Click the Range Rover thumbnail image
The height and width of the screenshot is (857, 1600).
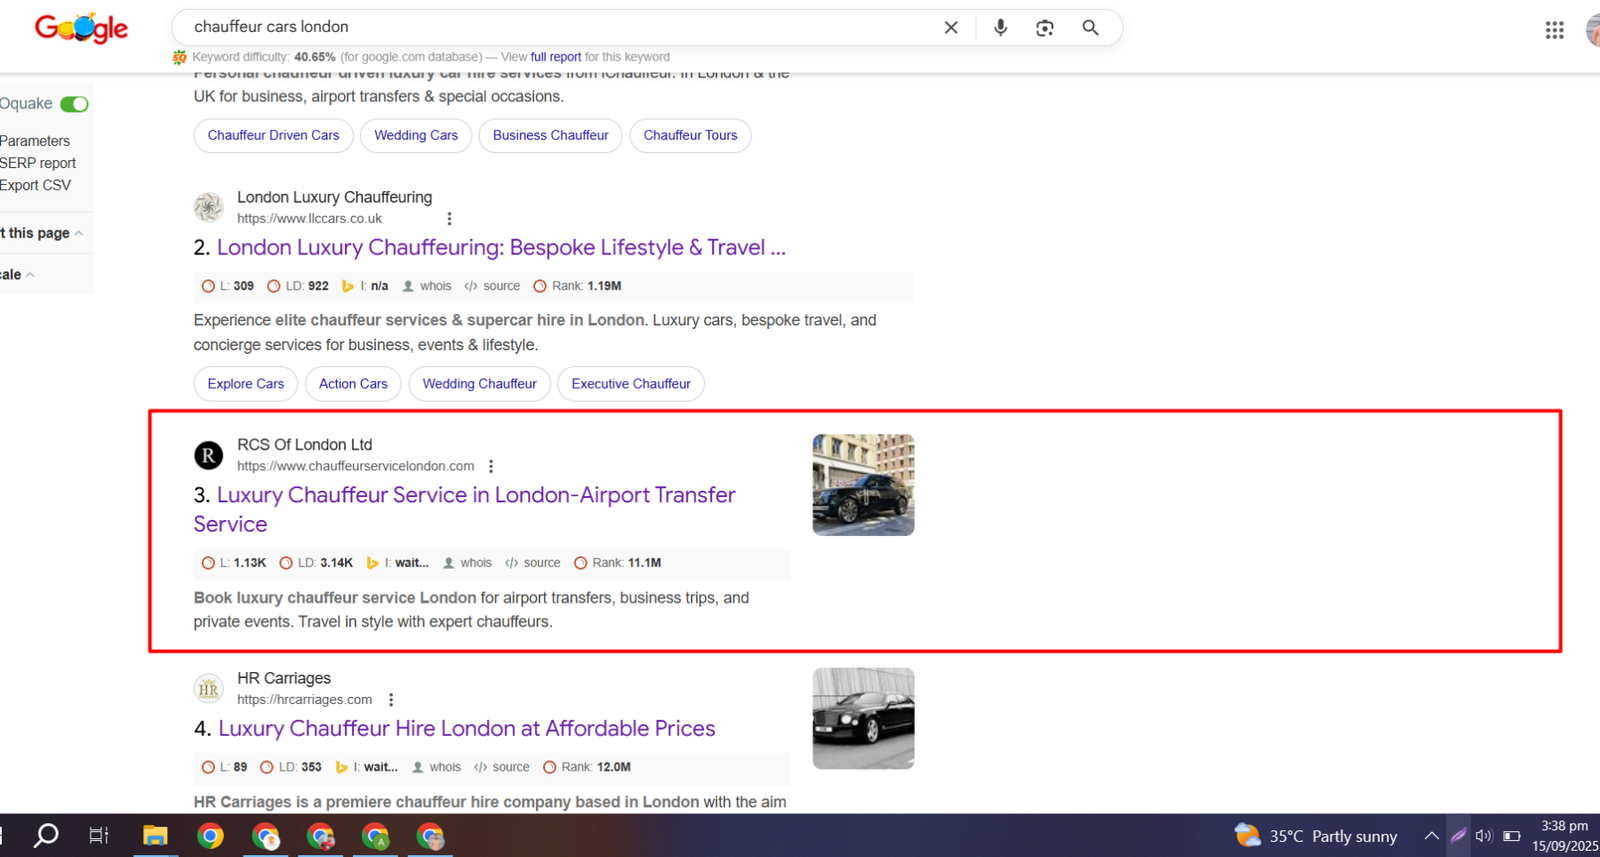[x=863, y=485]
